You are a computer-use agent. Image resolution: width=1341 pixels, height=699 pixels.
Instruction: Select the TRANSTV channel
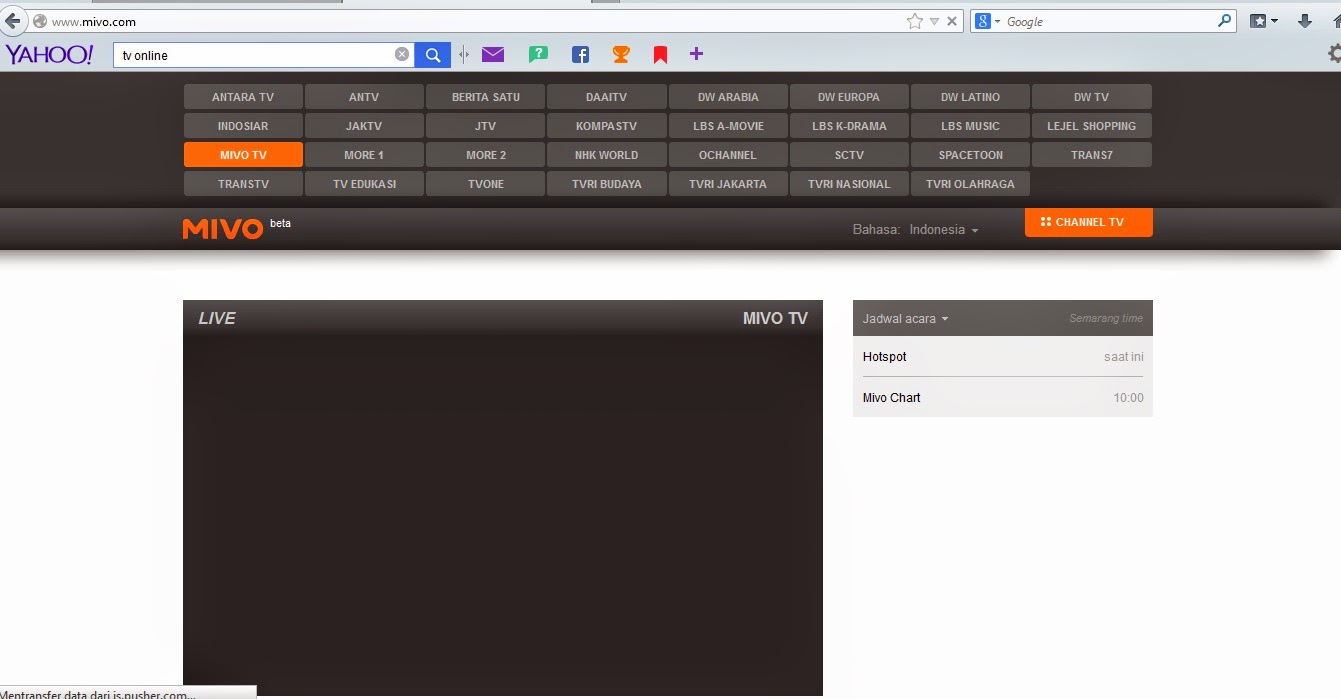243,184
